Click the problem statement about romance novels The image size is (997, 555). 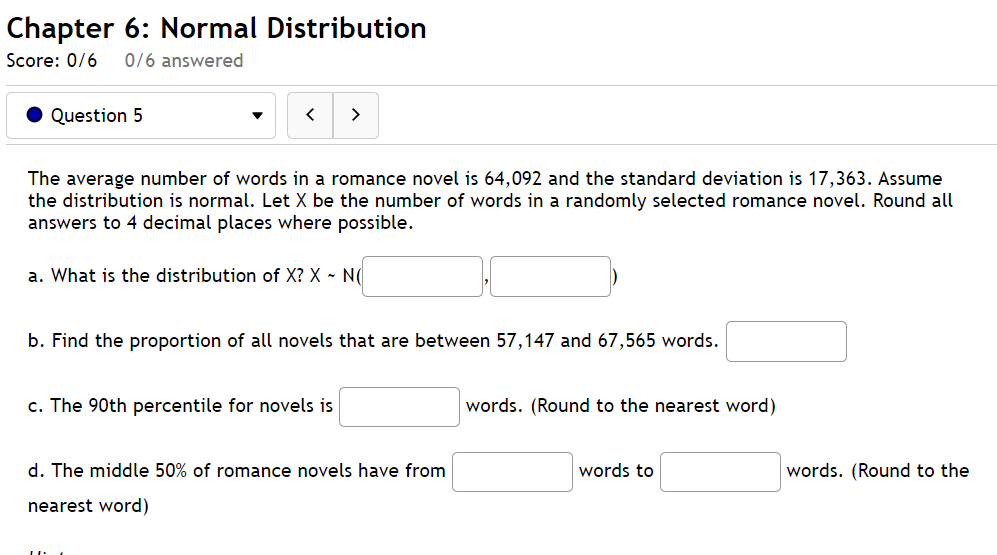(x=490, y=200)
